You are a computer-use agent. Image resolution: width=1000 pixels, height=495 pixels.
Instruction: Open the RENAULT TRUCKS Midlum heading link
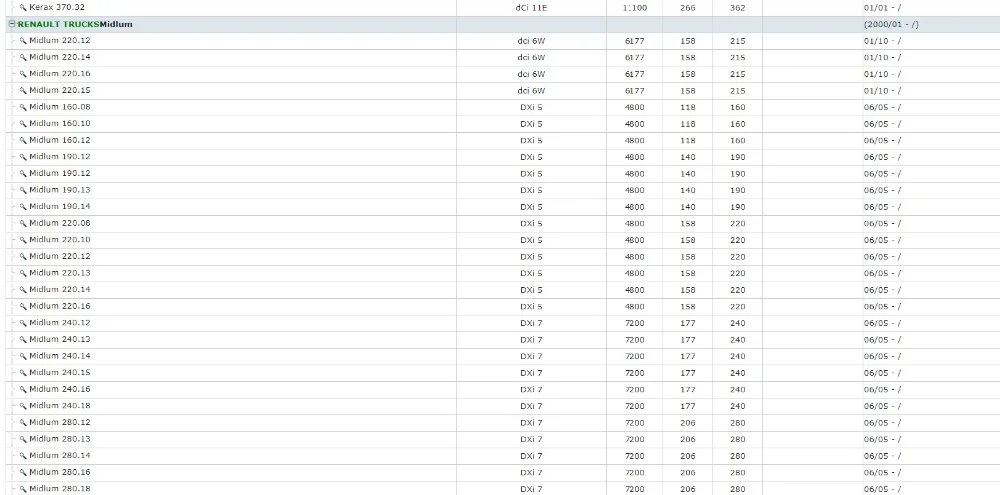pos(75,24)
